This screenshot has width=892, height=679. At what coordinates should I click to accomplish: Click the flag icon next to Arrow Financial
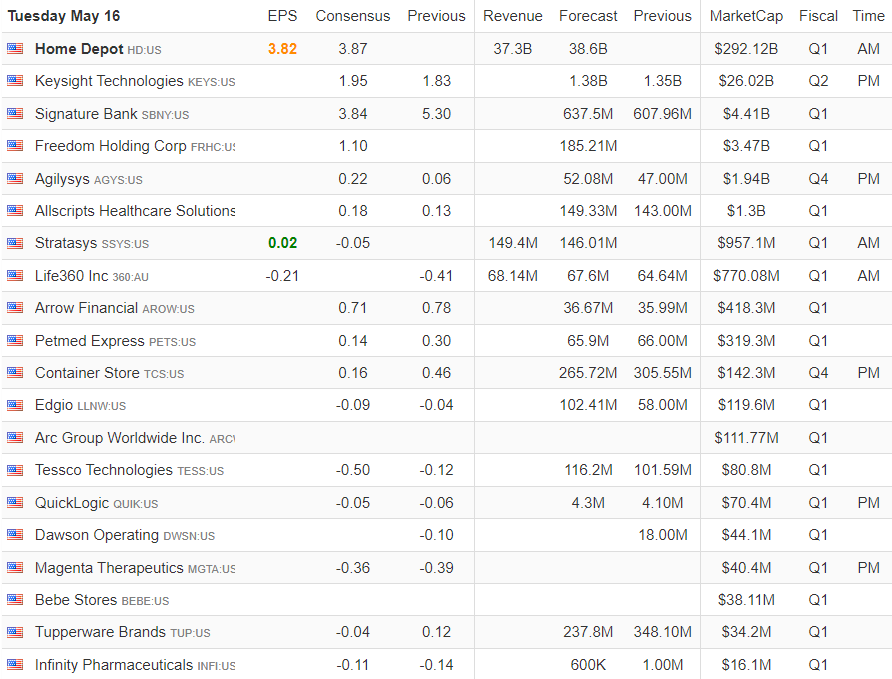(15, 308)
